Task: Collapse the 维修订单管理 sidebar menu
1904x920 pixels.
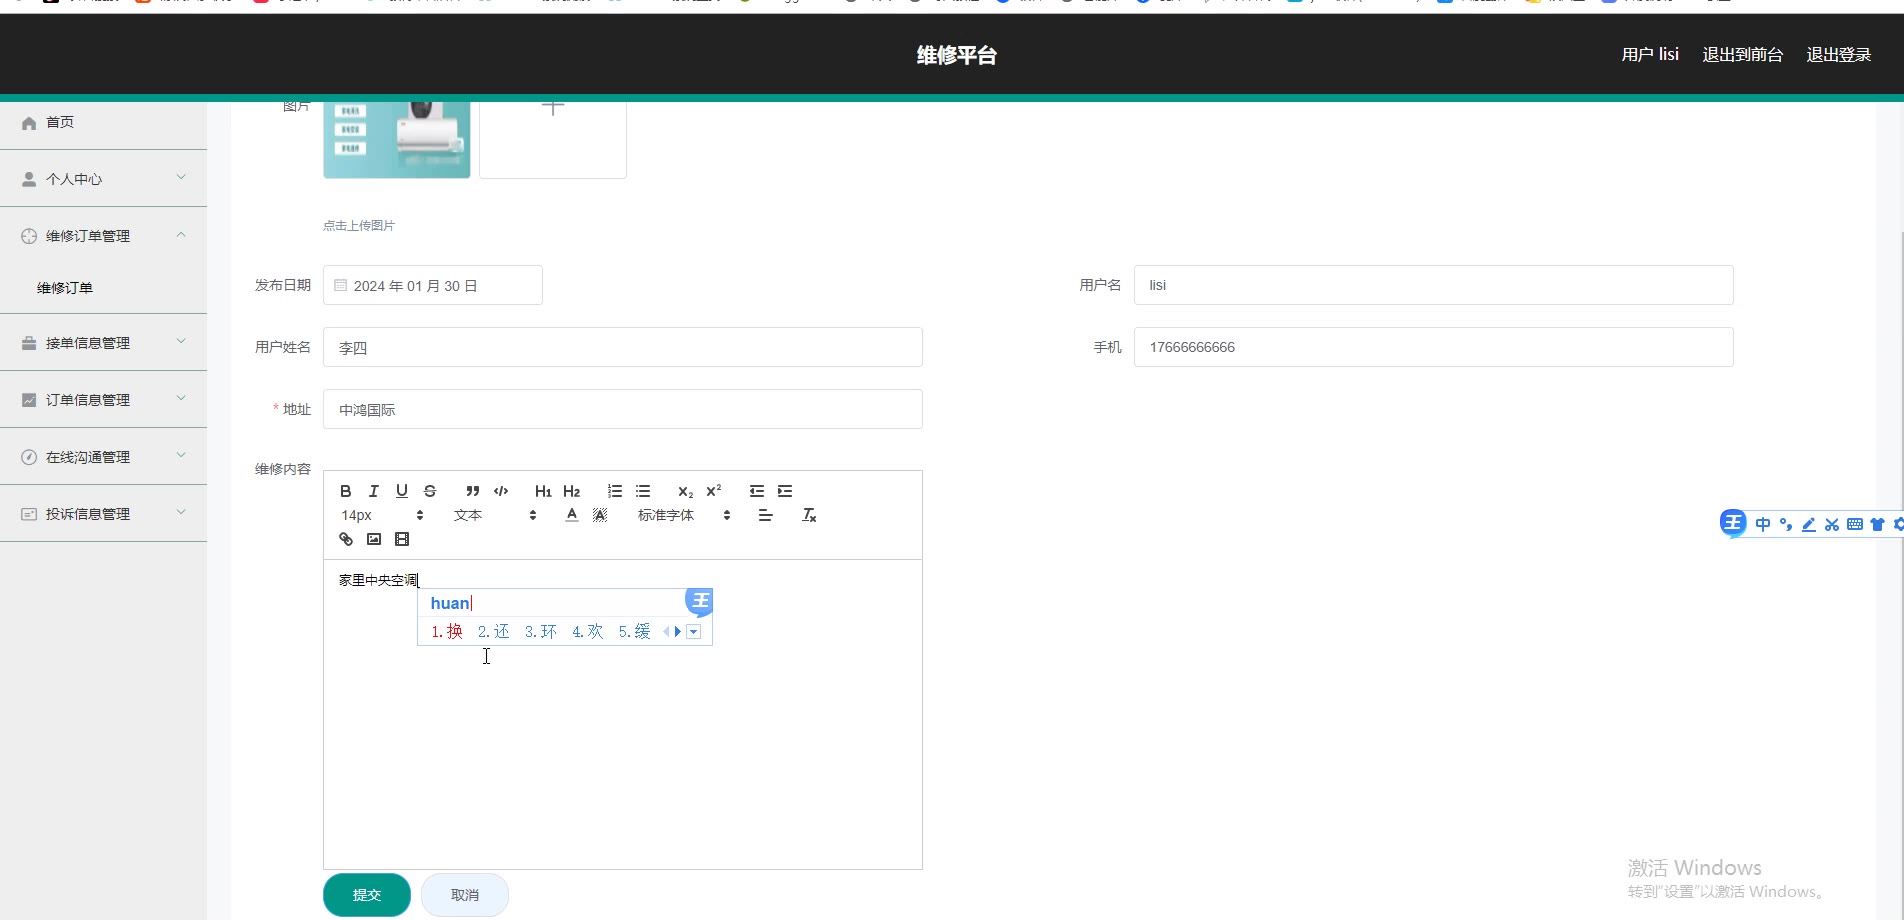Action: coord(103,236)
